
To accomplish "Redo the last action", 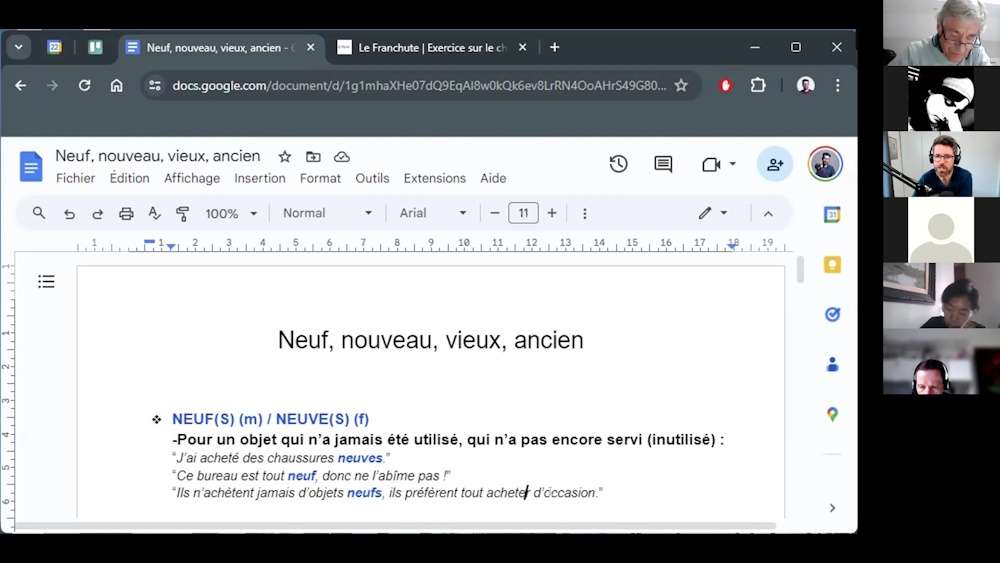I will click(97, 214).
